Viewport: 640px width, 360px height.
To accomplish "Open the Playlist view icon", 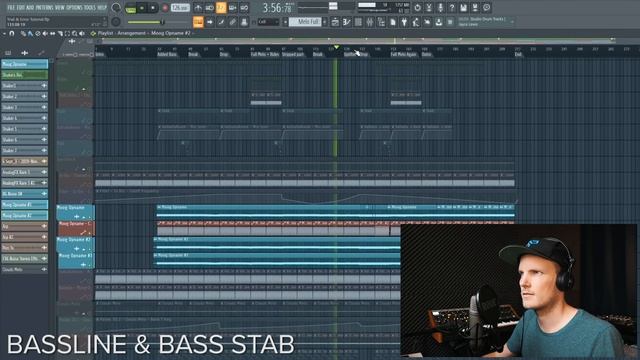I will tap(335, 22).
